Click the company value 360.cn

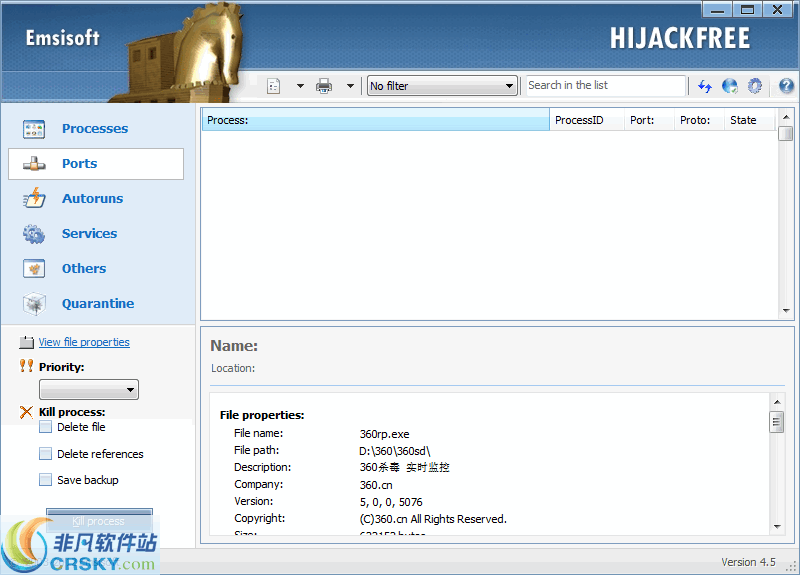tap(376, 485)
